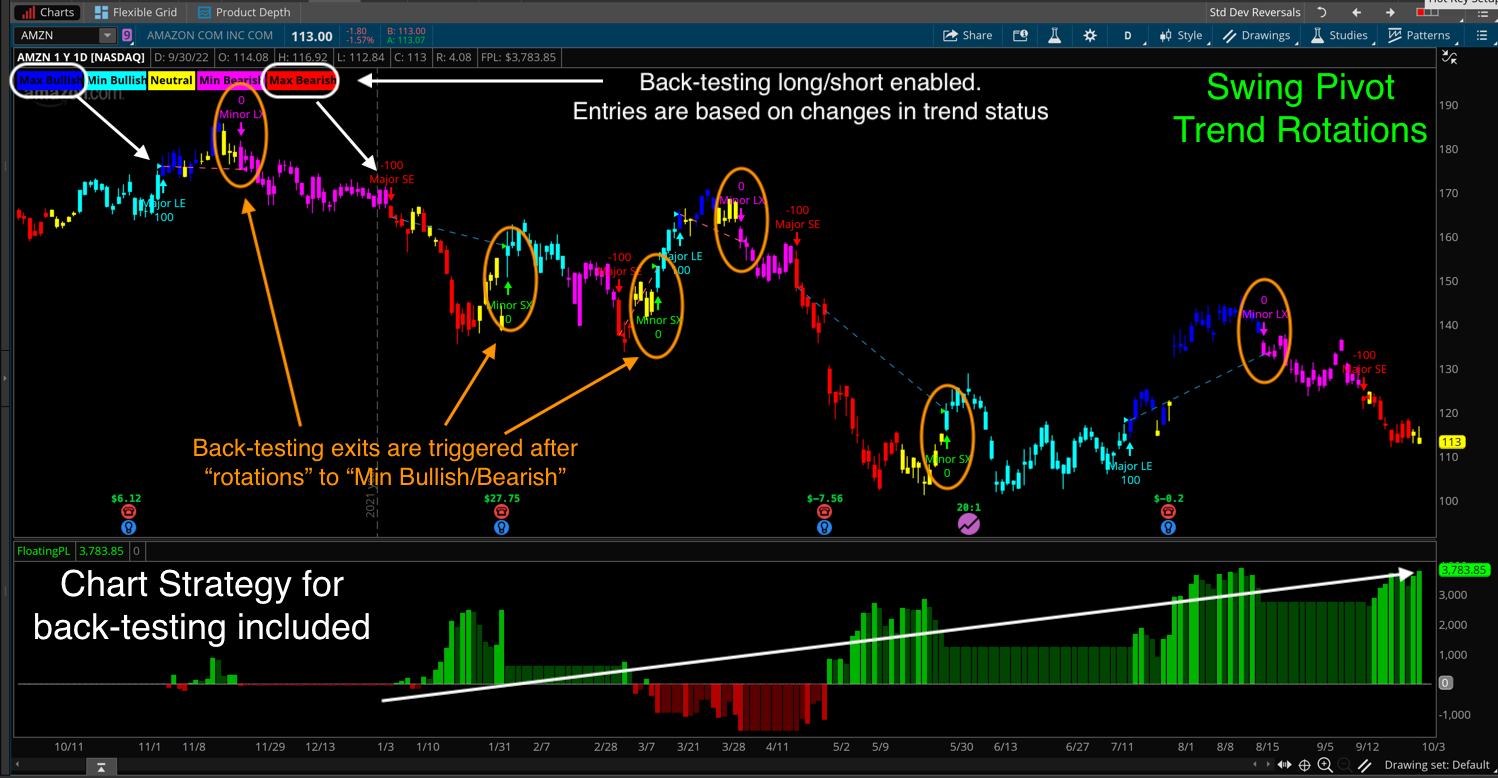Click the Max Bearish red label
This screenshot has width=1498, height=778.
[x=302, y=80]
